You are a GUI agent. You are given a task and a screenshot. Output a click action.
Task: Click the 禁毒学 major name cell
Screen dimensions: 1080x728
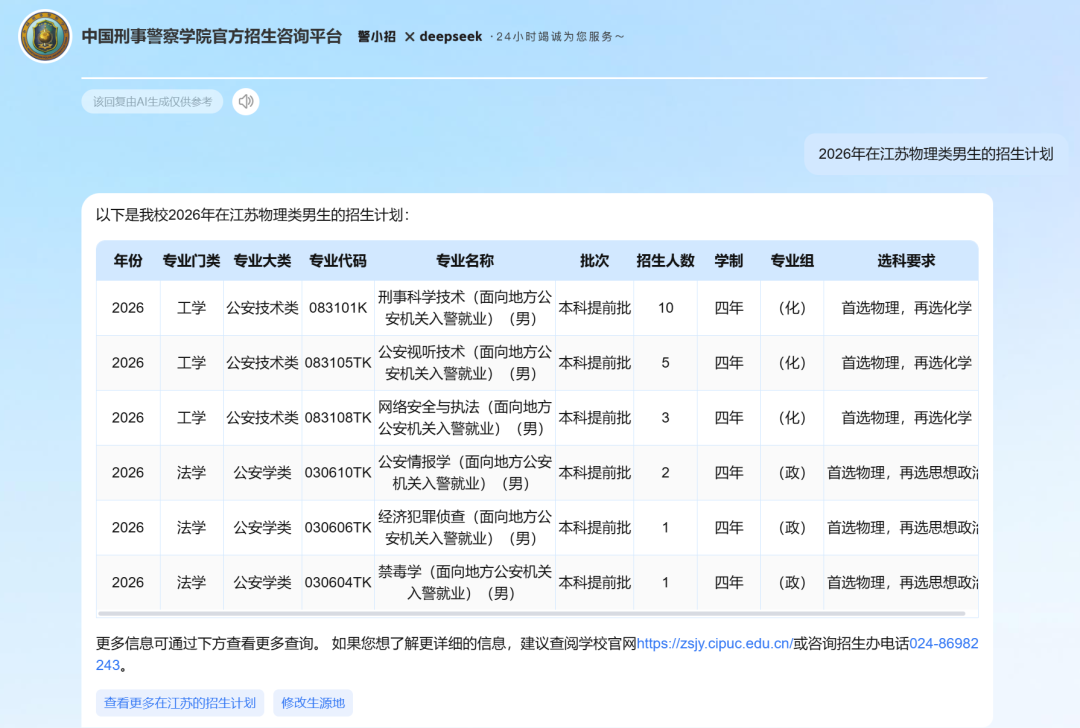465,583
